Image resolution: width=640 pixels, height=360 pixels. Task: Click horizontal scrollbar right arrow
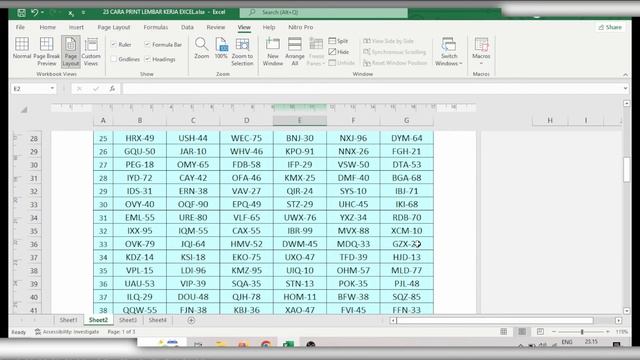point(618,320)
